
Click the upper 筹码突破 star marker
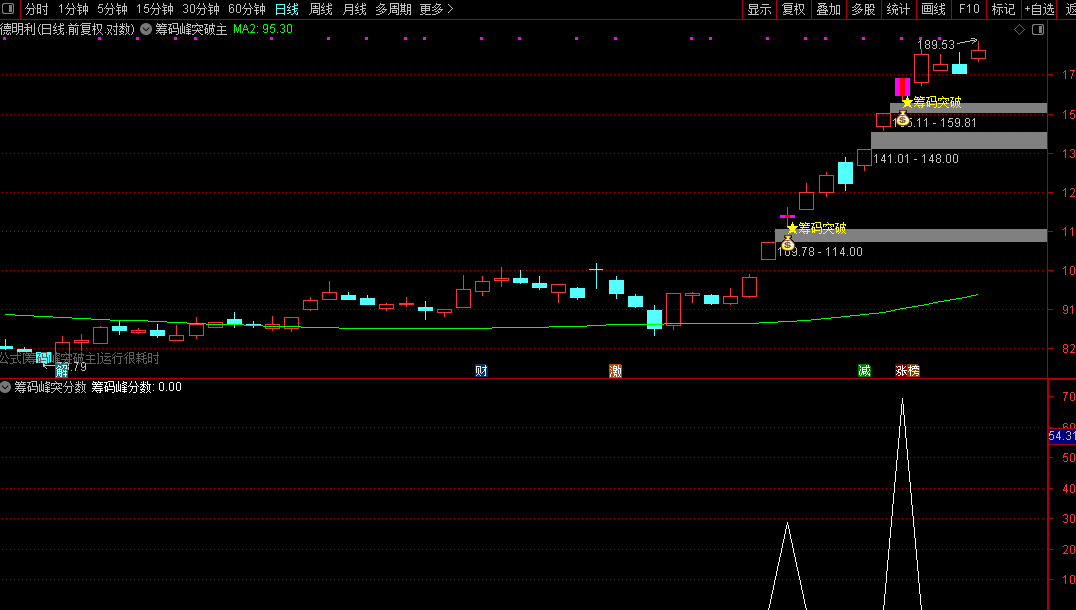[x=907, y=102]
